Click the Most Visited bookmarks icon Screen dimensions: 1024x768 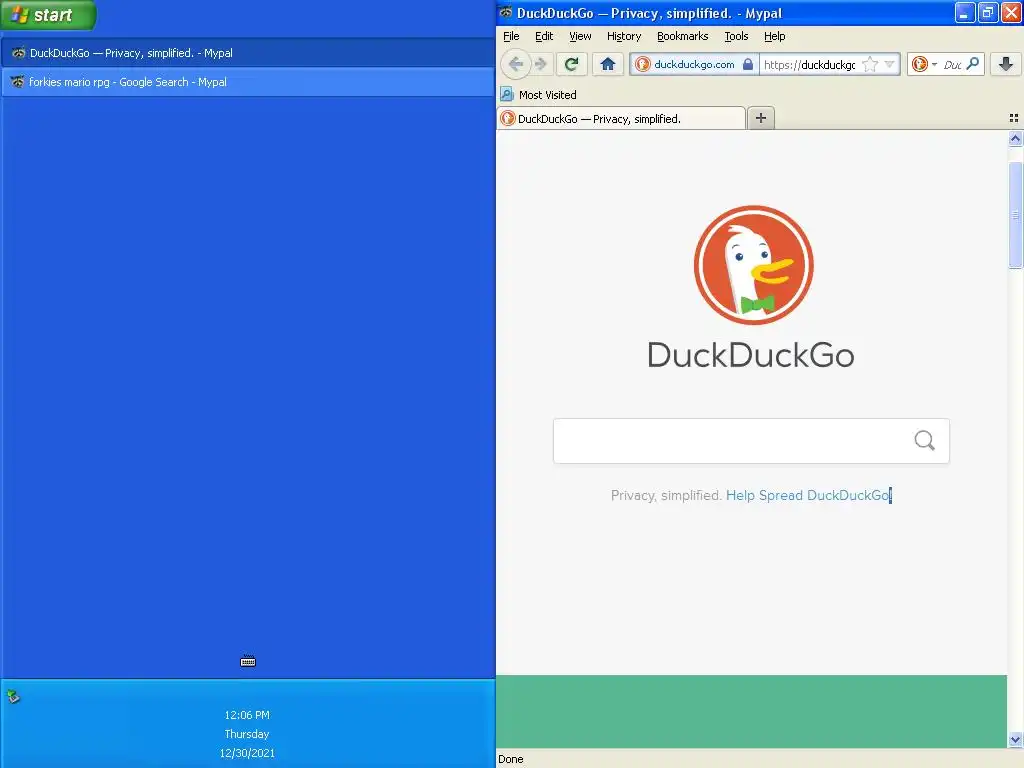coord(507,95)
